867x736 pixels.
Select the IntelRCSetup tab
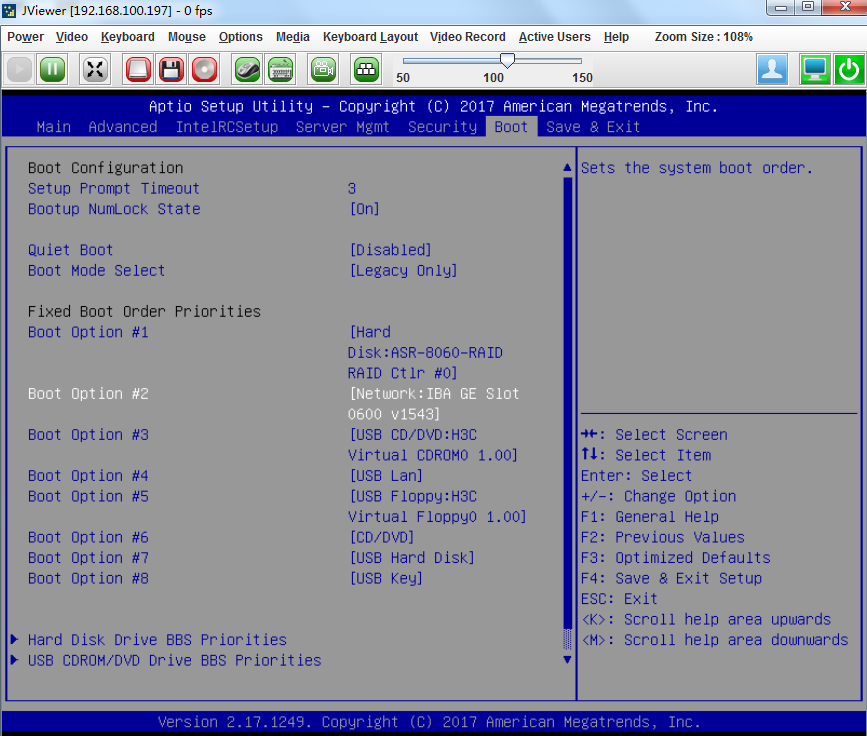pyautogui.click(x=227, y=127)
